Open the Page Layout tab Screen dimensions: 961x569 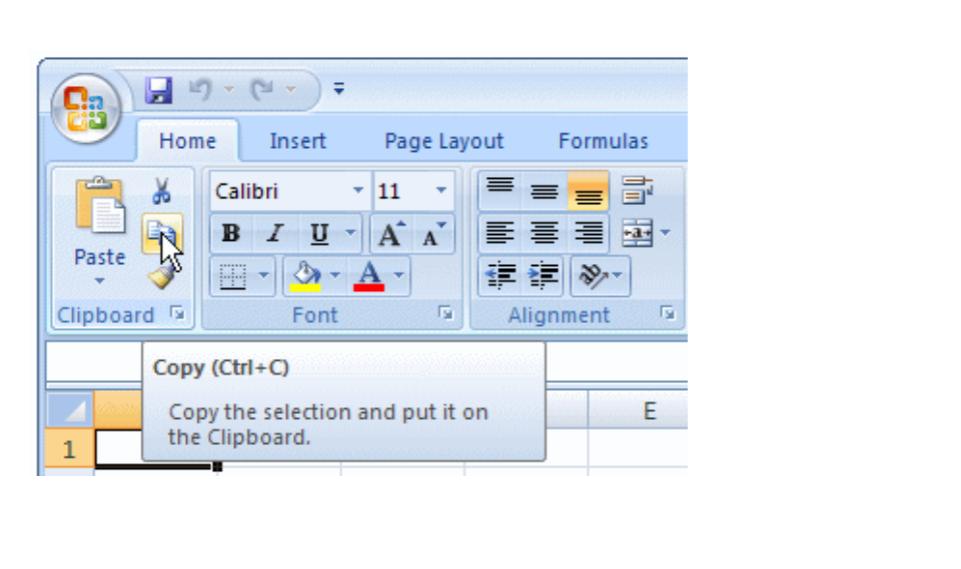click(444, 142)
